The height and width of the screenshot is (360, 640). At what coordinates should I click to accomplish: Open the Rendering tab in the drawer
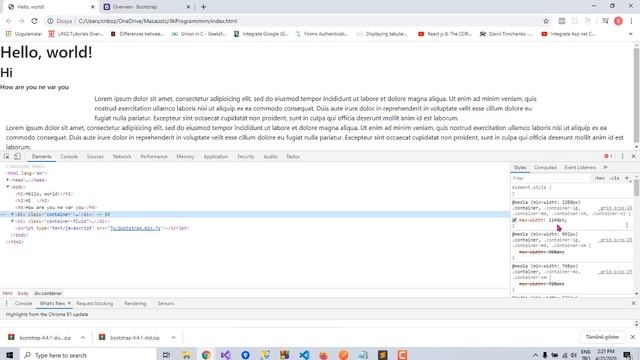[135, 303]
